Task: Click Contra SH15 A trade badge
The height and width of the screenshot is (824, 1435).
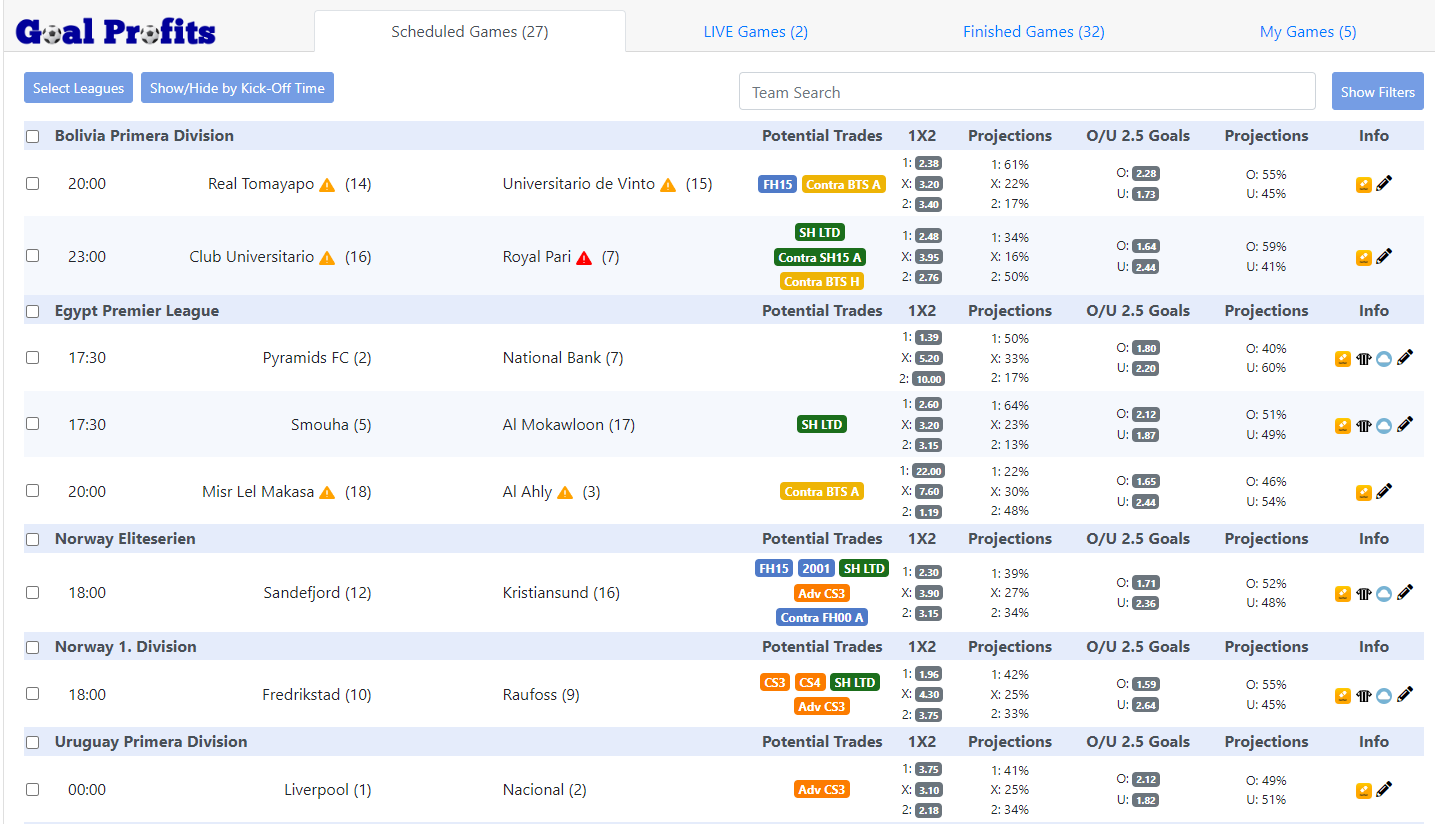Action: pos(822,257)
